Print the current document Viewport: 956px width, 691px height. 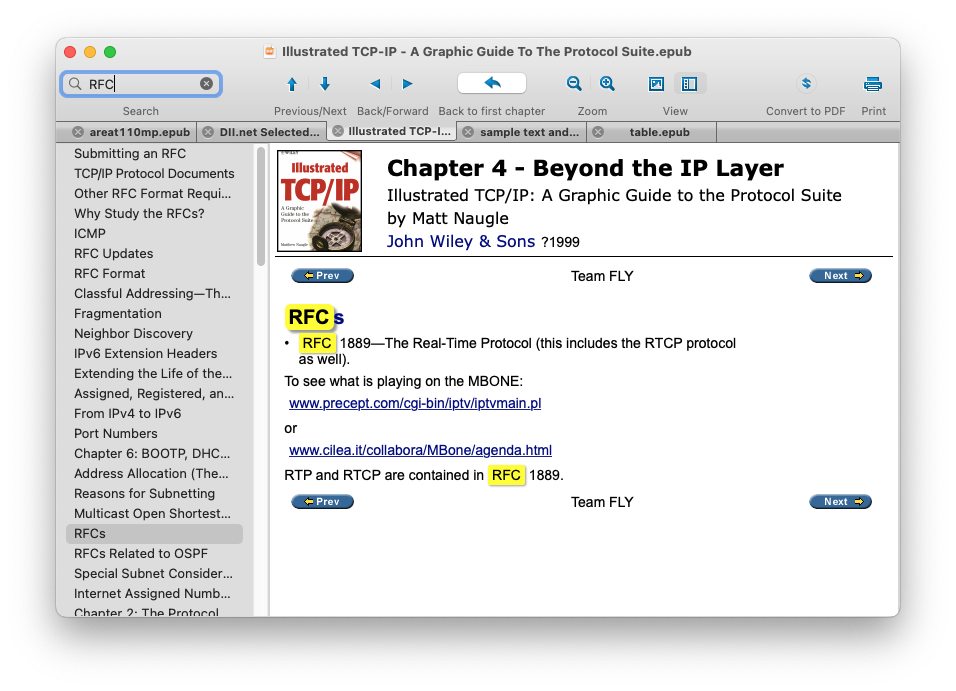873,84
